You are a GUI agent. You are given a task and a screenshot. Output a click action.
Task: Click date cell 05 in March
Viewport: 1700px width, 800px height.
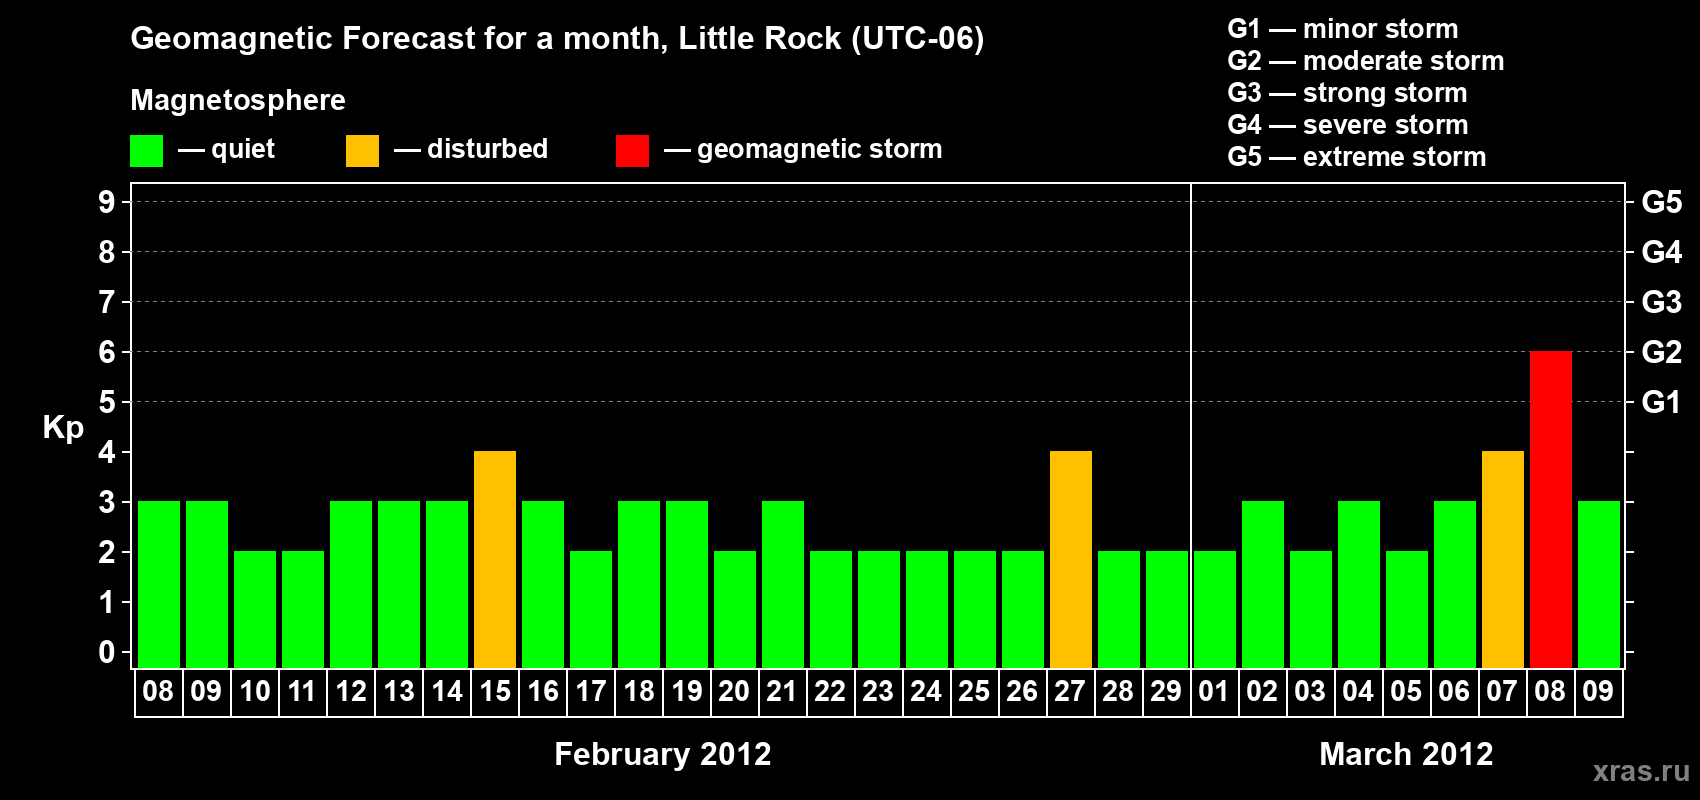click(x=1406, y=692)
